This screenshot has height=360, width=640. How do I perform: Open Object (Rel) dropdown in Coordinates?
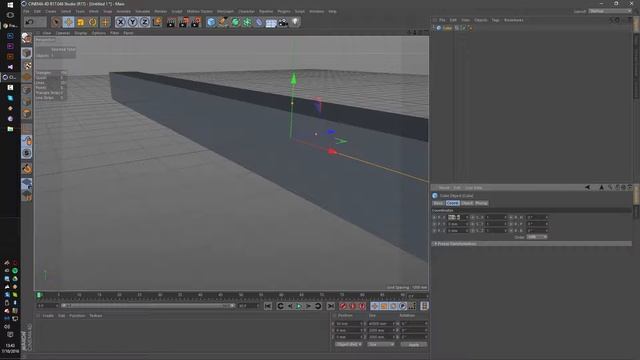click(348, 344)
